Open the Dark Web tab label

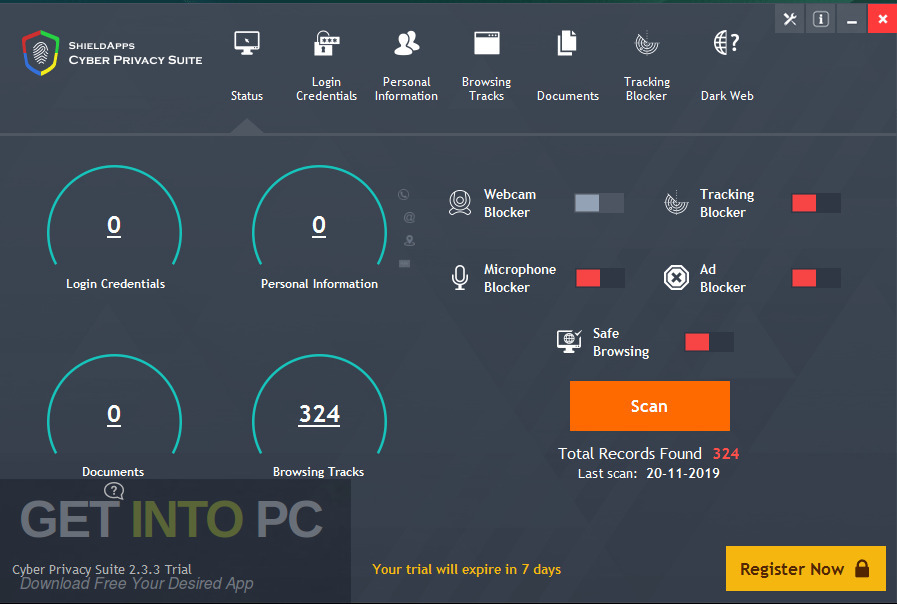pos(727,96)
